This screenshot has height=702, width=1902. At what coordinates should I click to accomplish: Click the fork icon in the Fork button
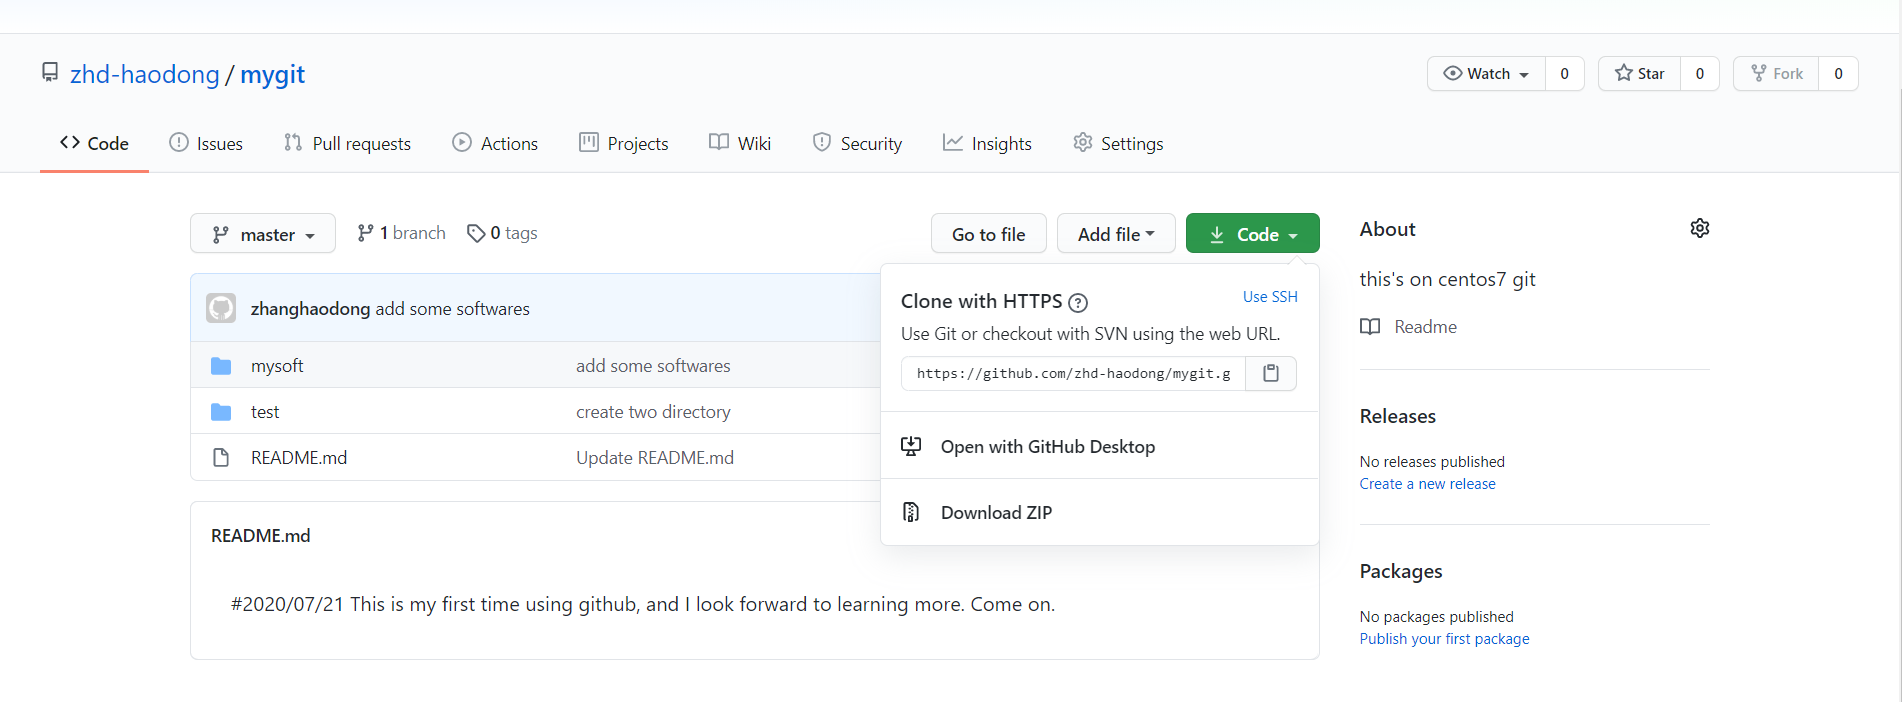[1759, 73]
